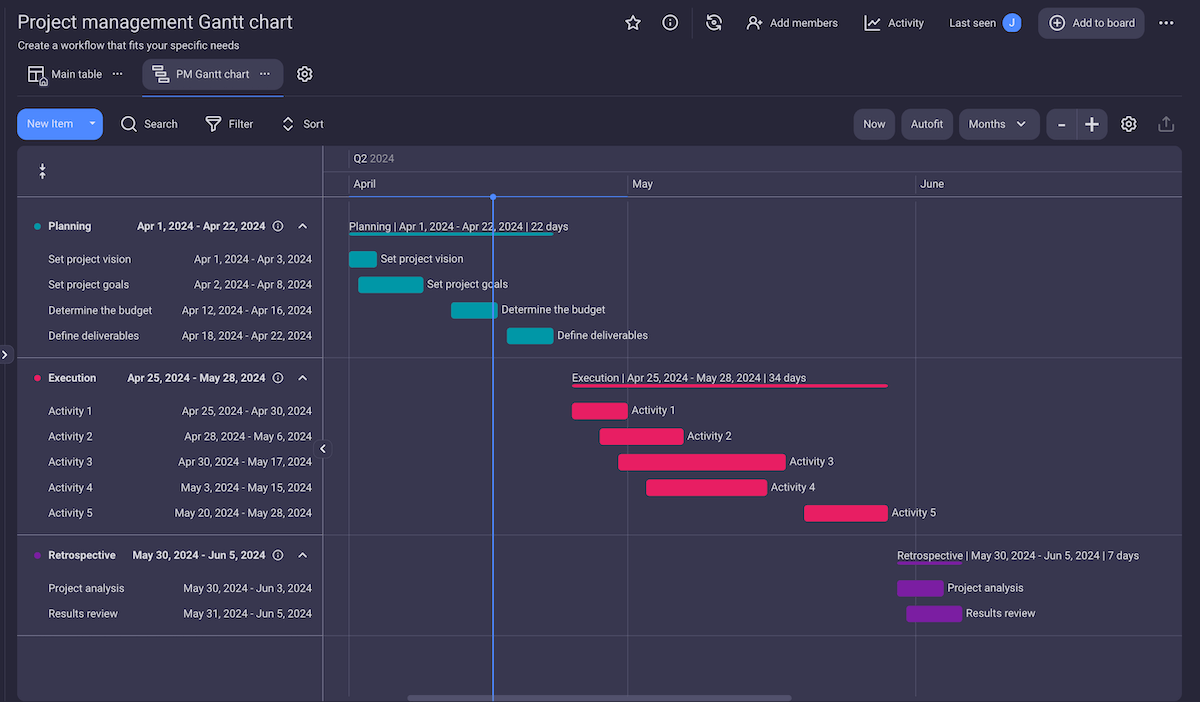The image size is (1200, 702).
Task: Click the horizontal scrollbar at the bottom
Action: (x=599, y=698)
